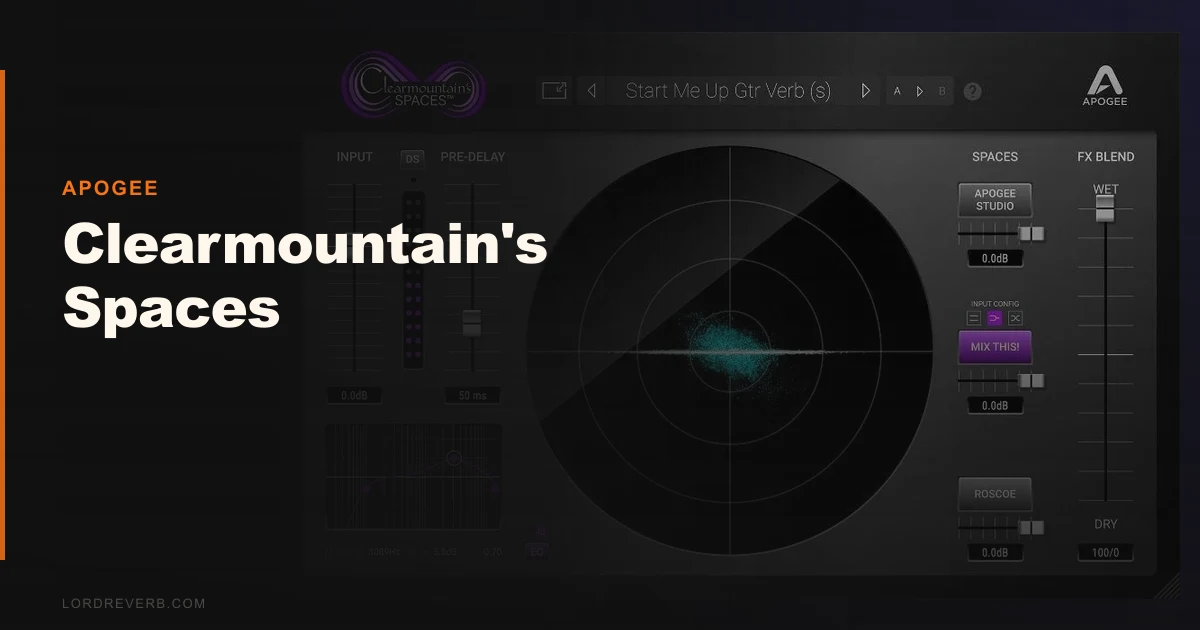
Task: Click the Roscoe 0.0dB value field
Action: [x=995, y=553]
